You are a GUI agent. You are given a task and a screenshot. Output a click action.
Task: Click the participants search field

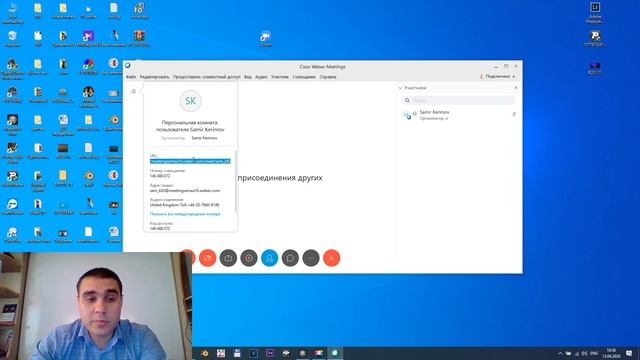pos(458,100)
